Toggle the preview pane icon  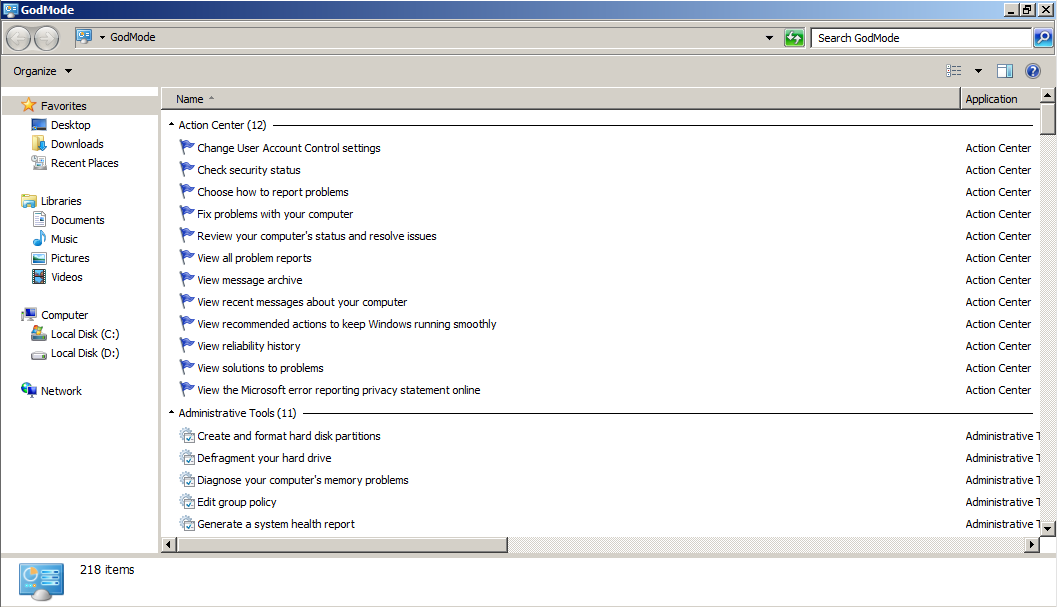[x=1004, y=71]
